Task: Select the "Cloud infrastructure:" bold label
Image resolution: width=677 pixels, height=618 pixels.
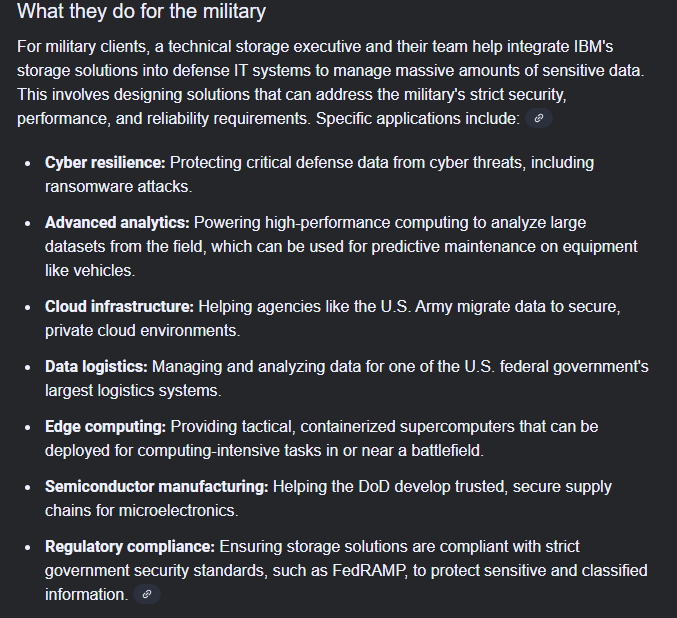Action: click(119, 306)
